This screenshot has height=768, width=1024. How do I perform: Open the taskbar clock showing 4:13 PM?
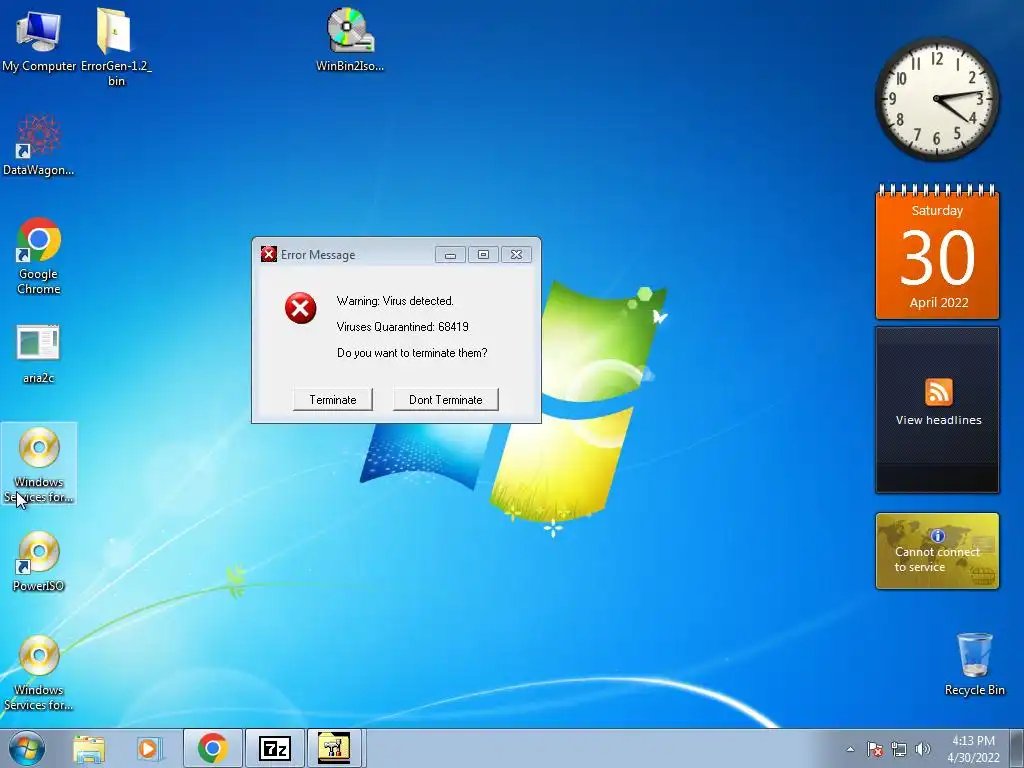(973, 749)
